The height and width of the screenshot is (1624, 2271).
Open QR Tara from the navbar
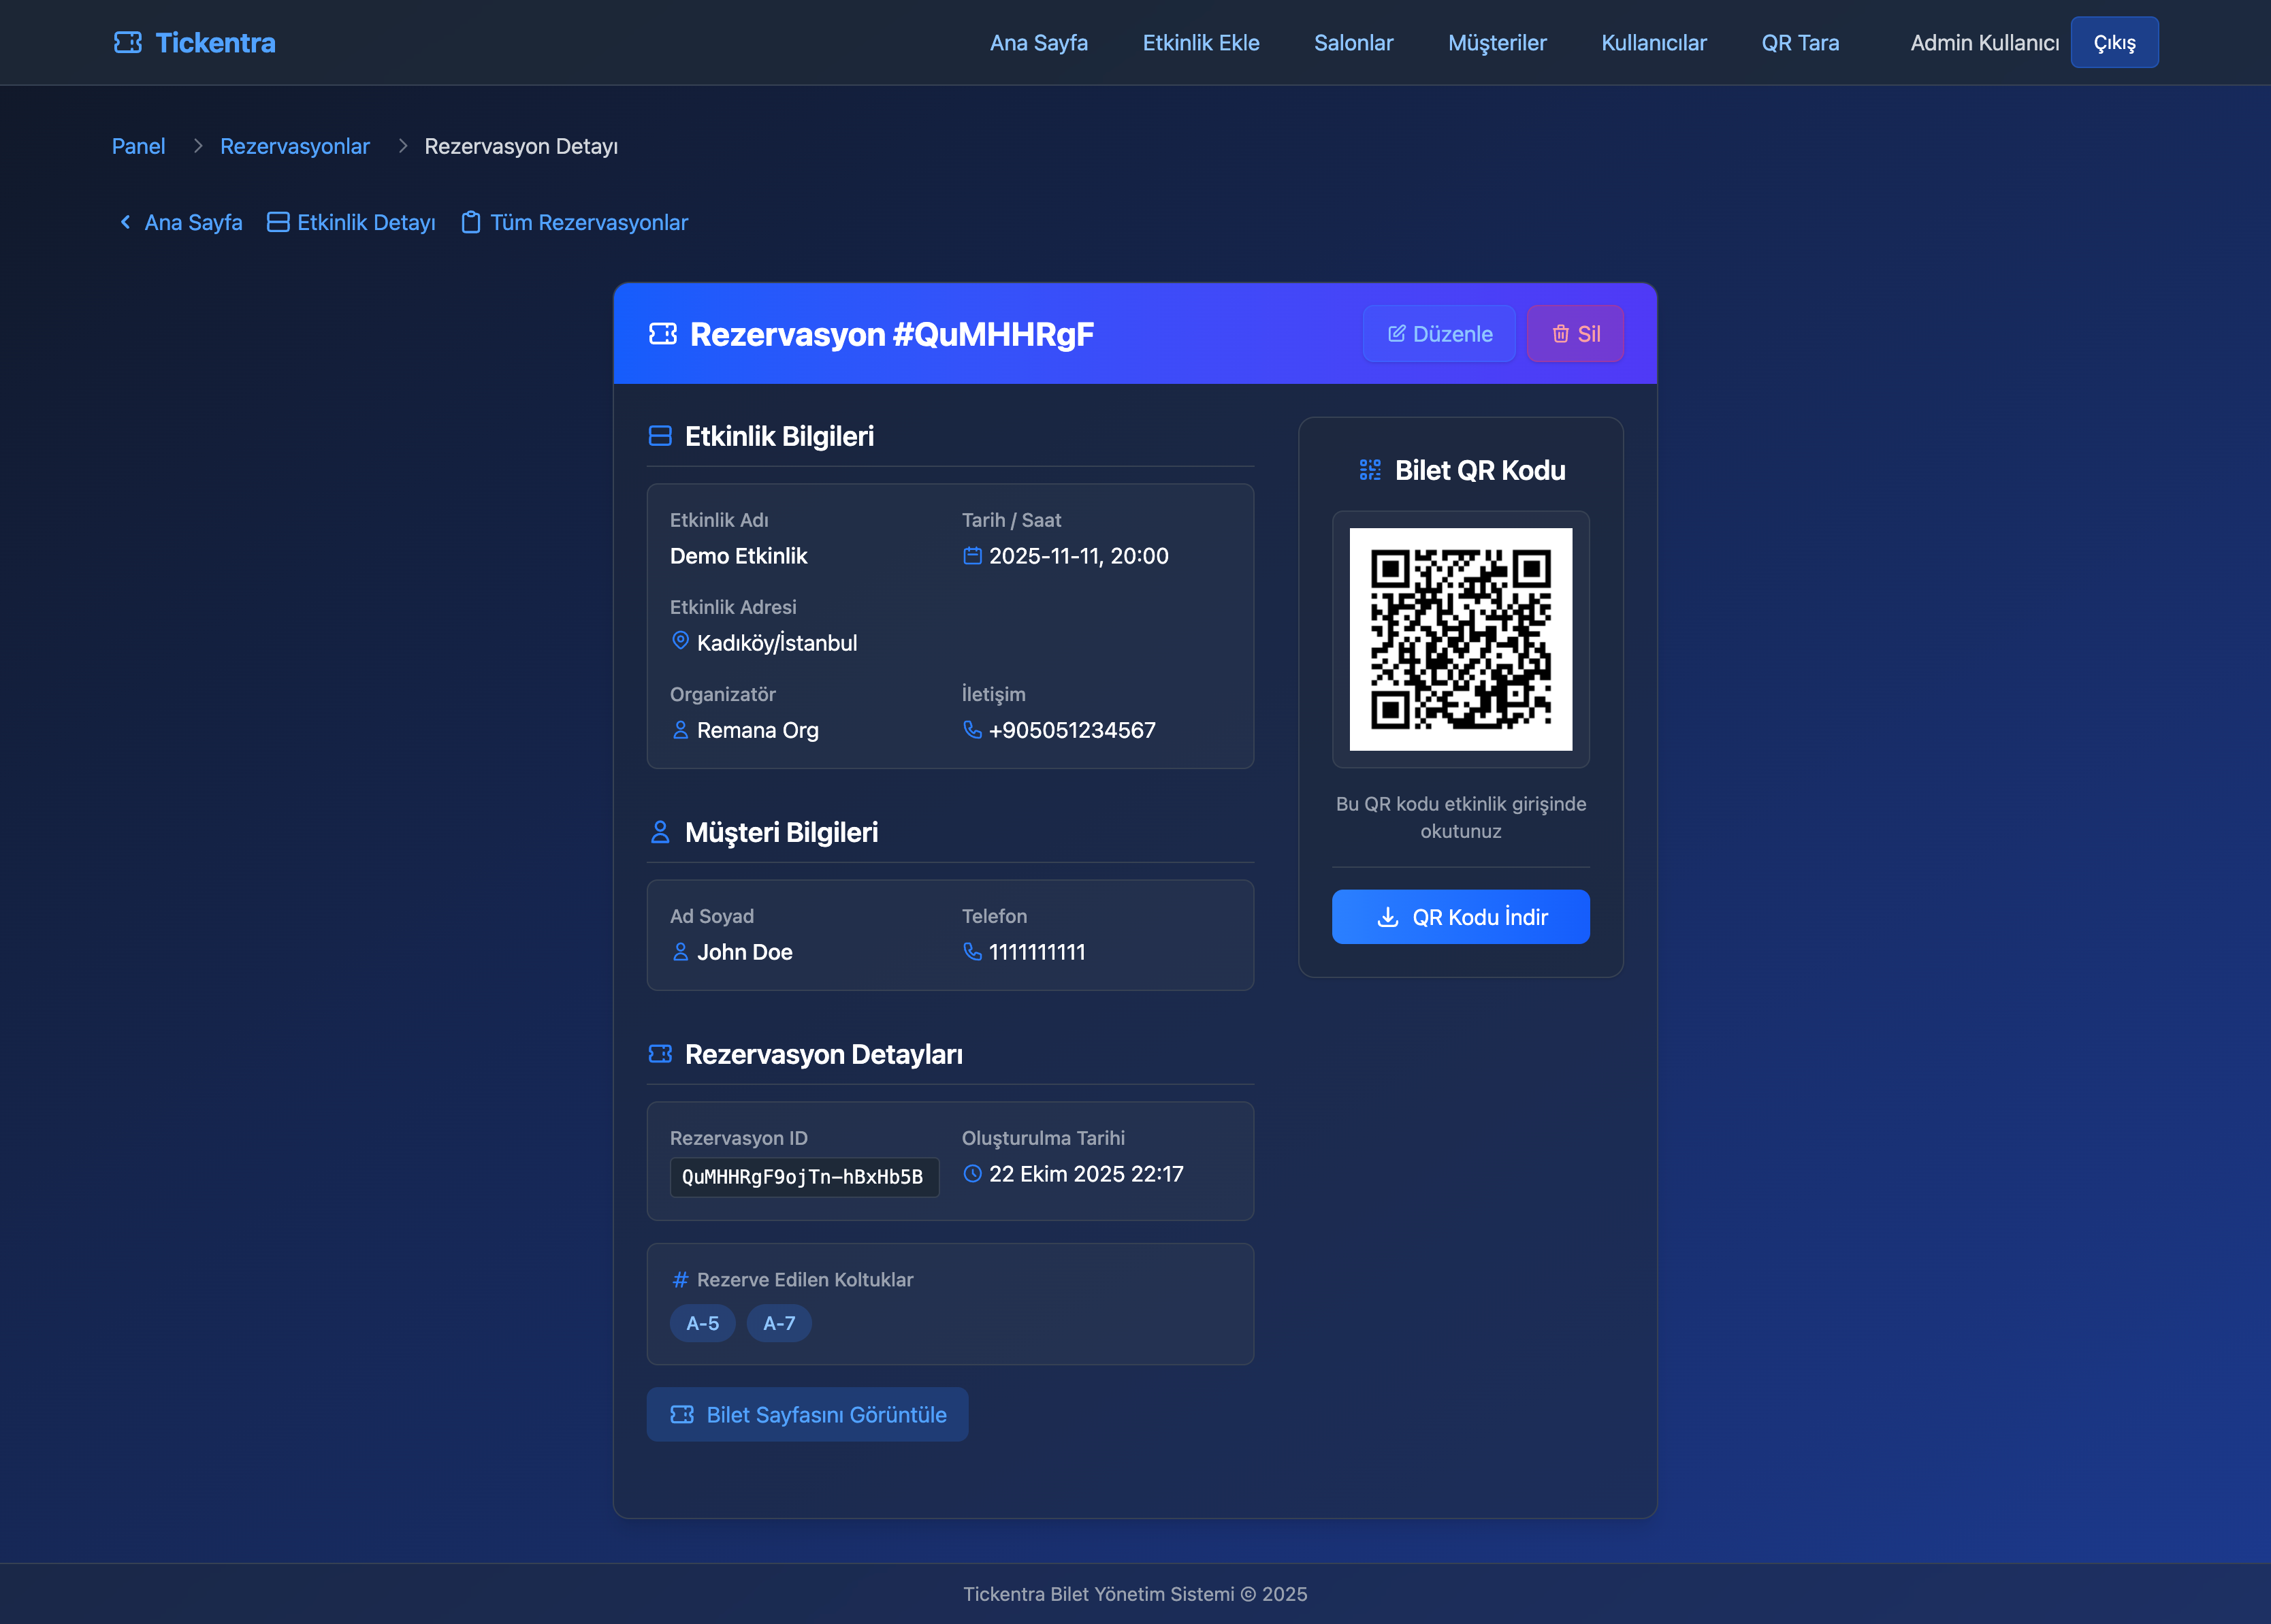tap(1800, 43)
